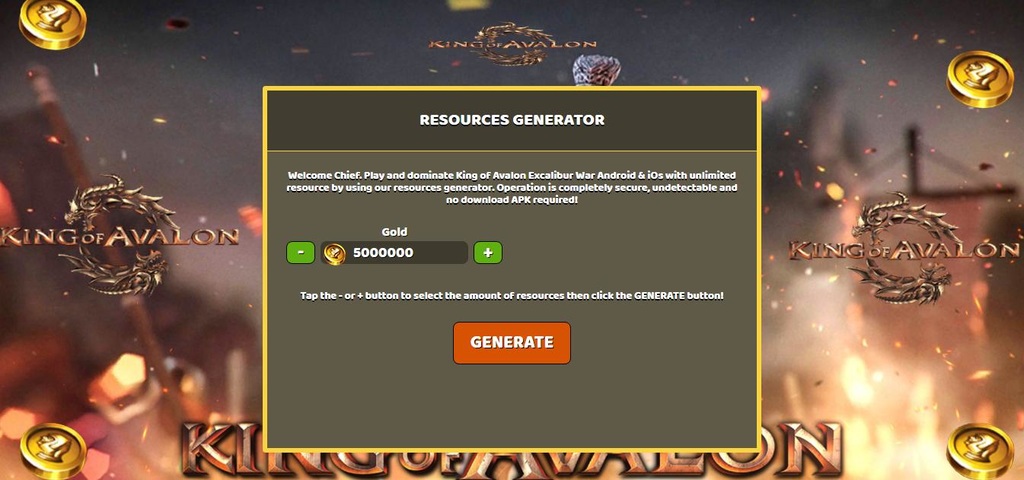Screen dimensions: 1024x480
Task: Click the Gold label above amount field
Action: [394, 232]
